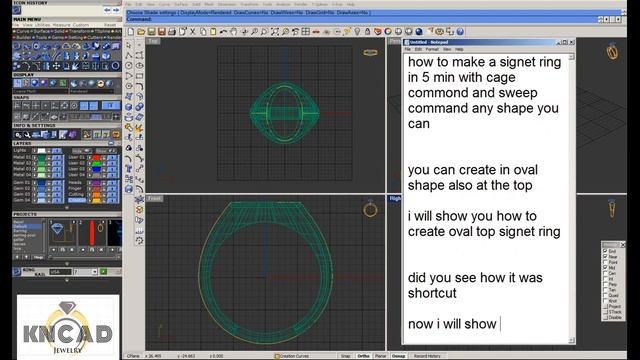Open a file using the folder icon
Image resolution: width=640 pixels, height=360 pixels.
coord(141,31)
